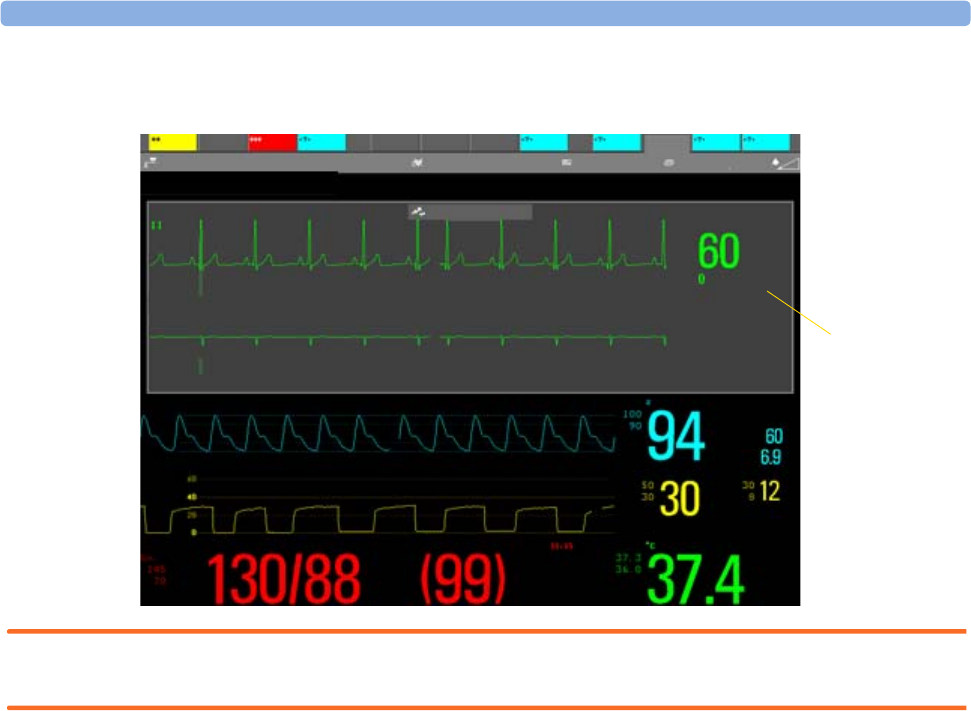Image resolution: width=971 pixels, height=711 pixels.
Task: Click the cyan pulse value 60
Action: pyautogui.click(x=773, y=436)
